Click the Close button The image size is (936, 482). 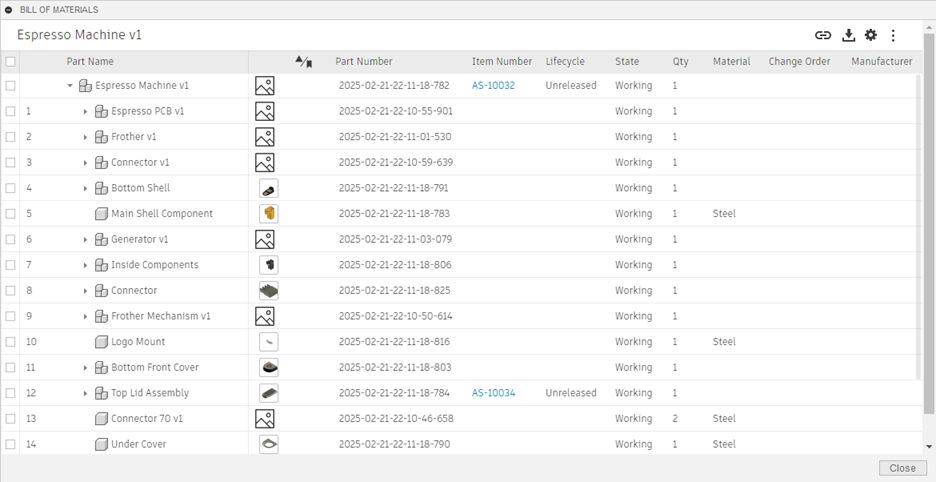(x=902, y=468)
